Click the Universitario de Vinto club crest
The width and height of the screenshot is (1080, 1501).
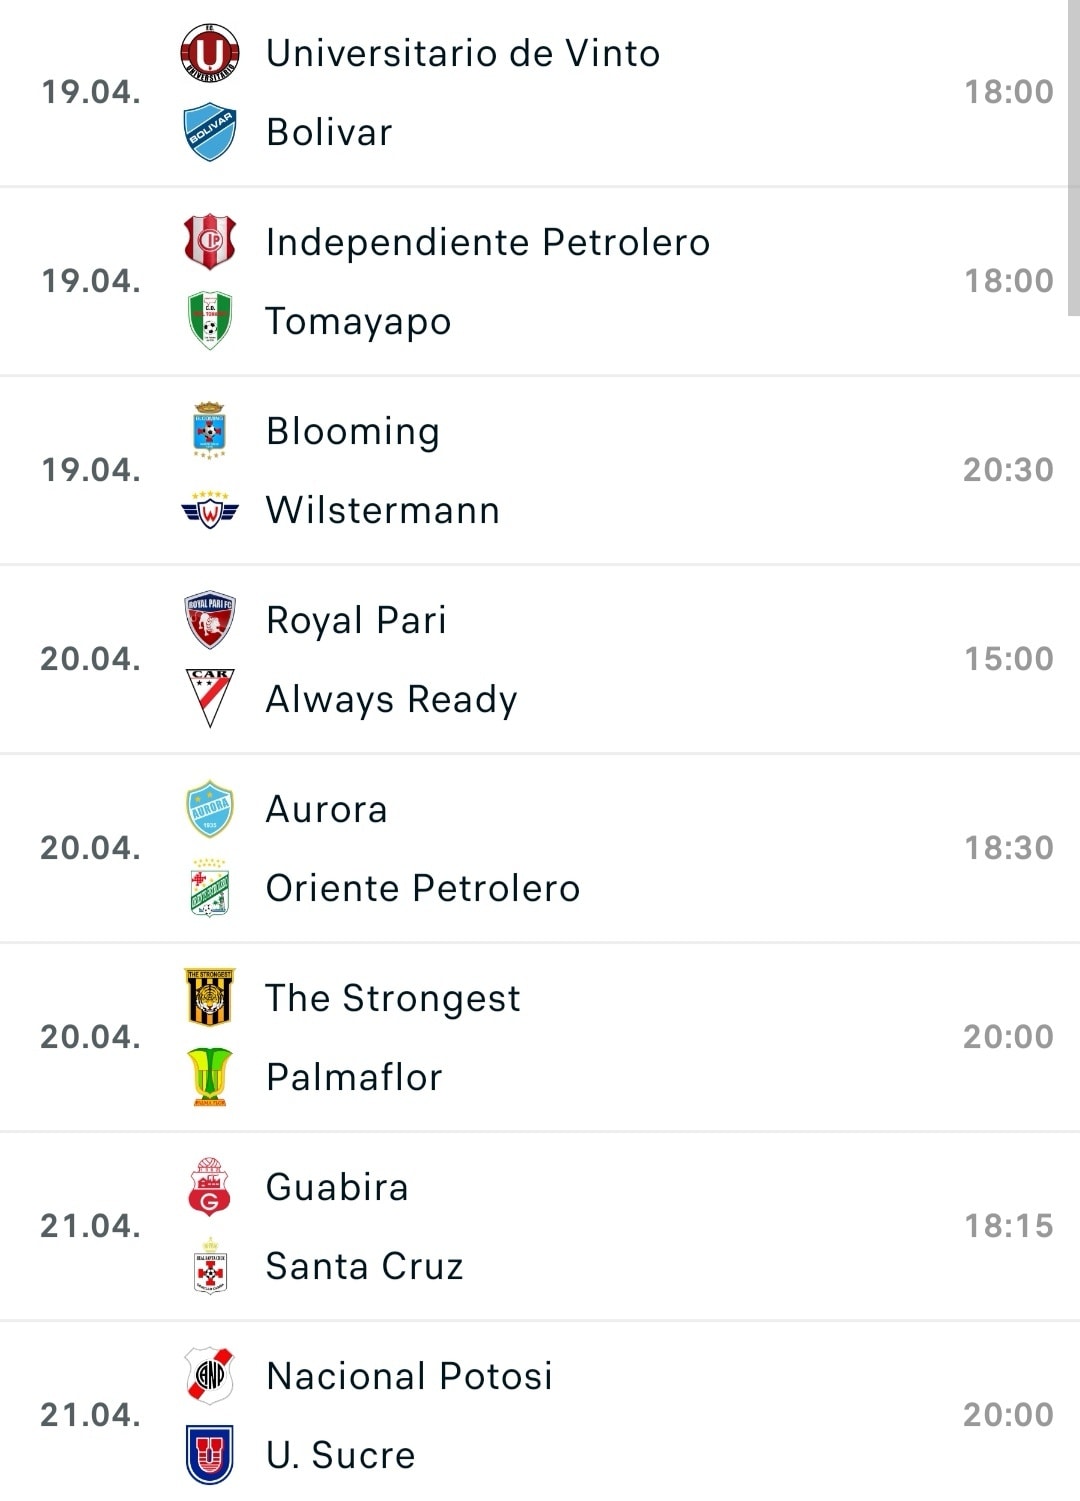[x=210, y=53]
